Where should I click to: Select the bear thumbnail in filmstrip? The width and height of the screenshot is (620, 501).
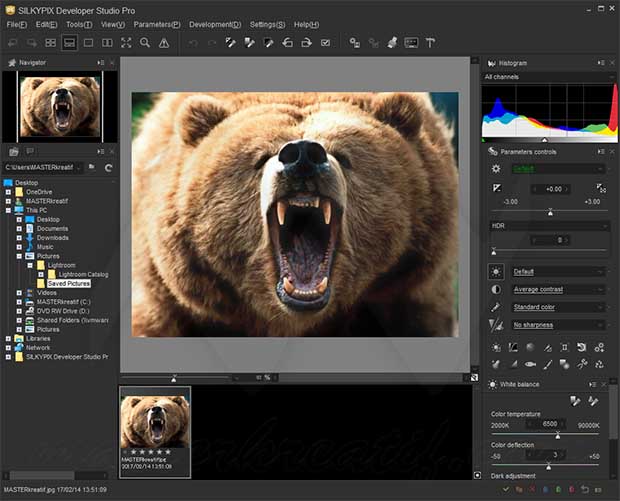tap(155, 422)
